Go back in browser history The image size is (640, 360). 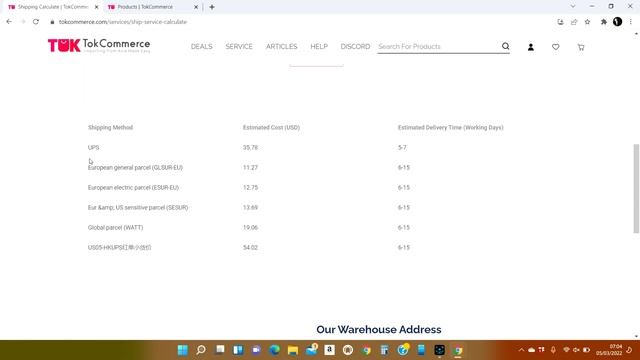(9, 22)
